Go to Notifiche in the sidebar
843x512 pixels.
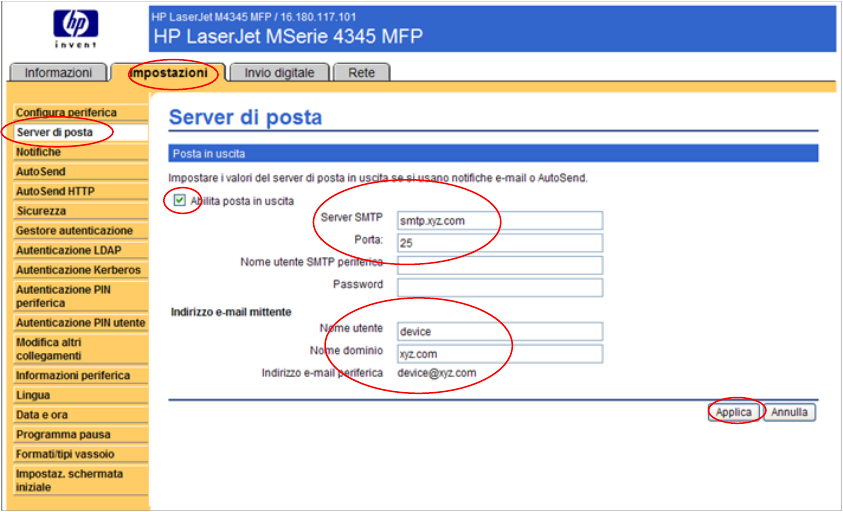coord(80,152)
